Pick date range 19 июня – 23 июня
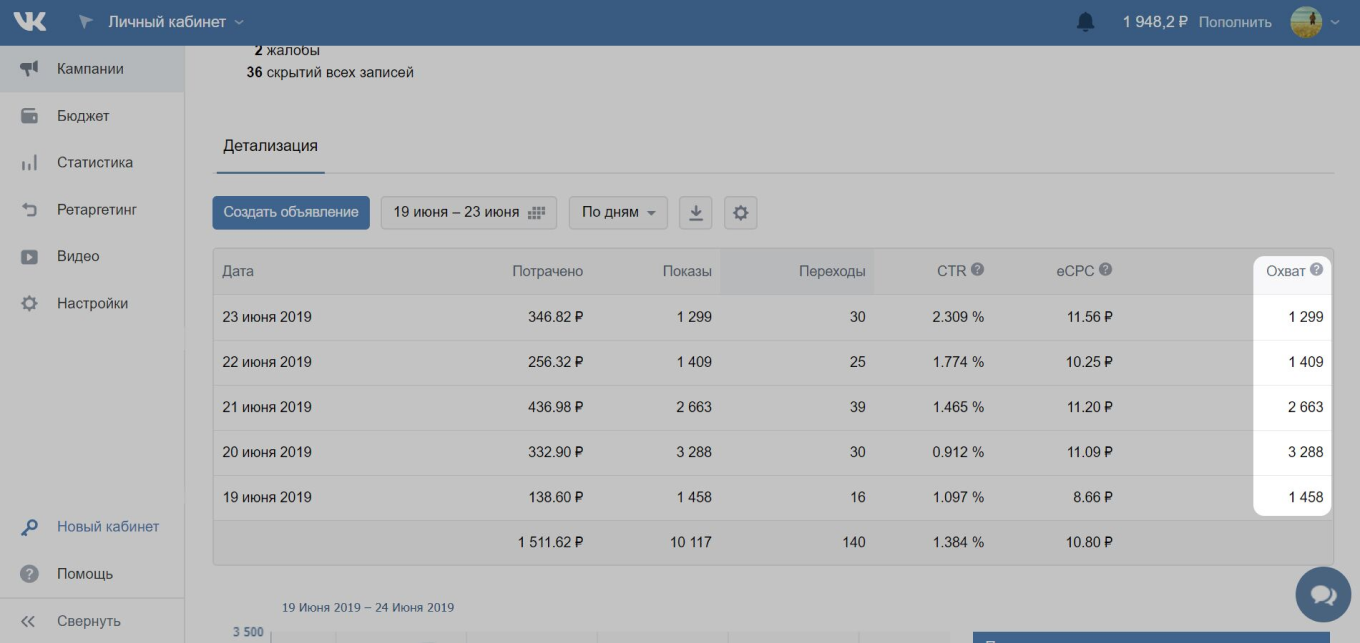 [468, 212]
